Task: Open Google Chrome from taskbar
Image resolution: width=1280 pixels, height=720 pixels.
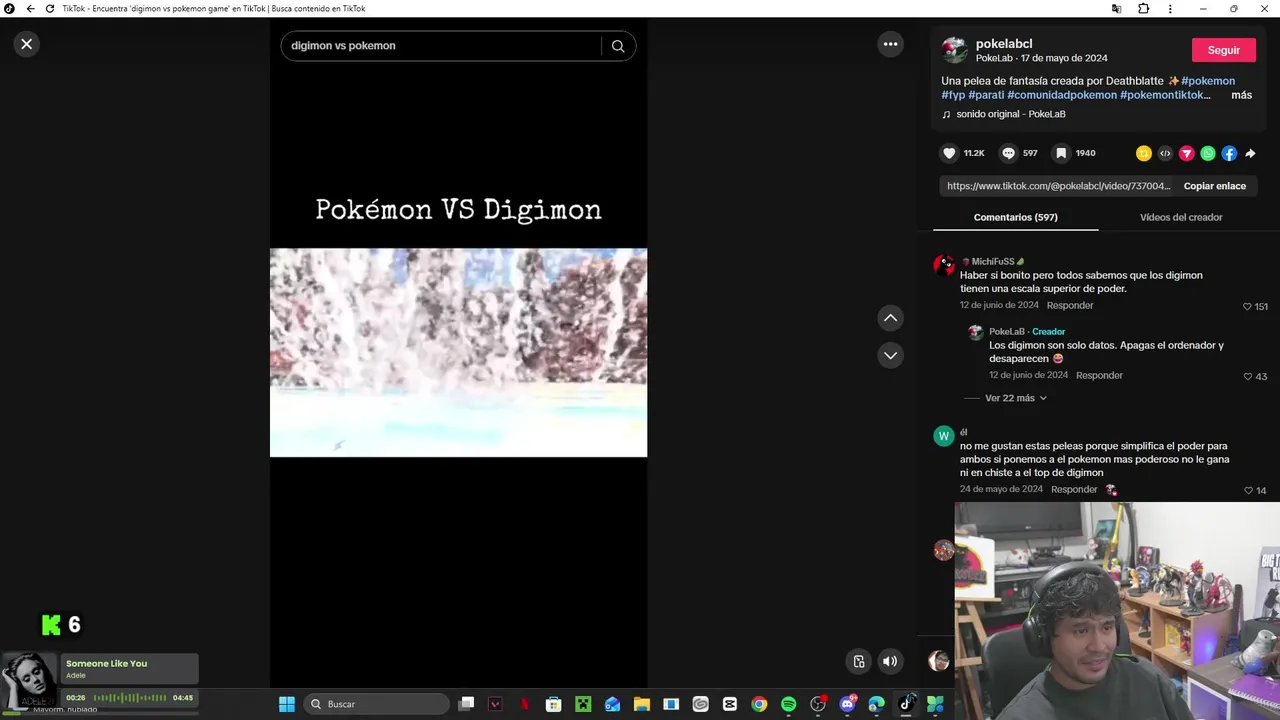Action: [x=759, y=704]
